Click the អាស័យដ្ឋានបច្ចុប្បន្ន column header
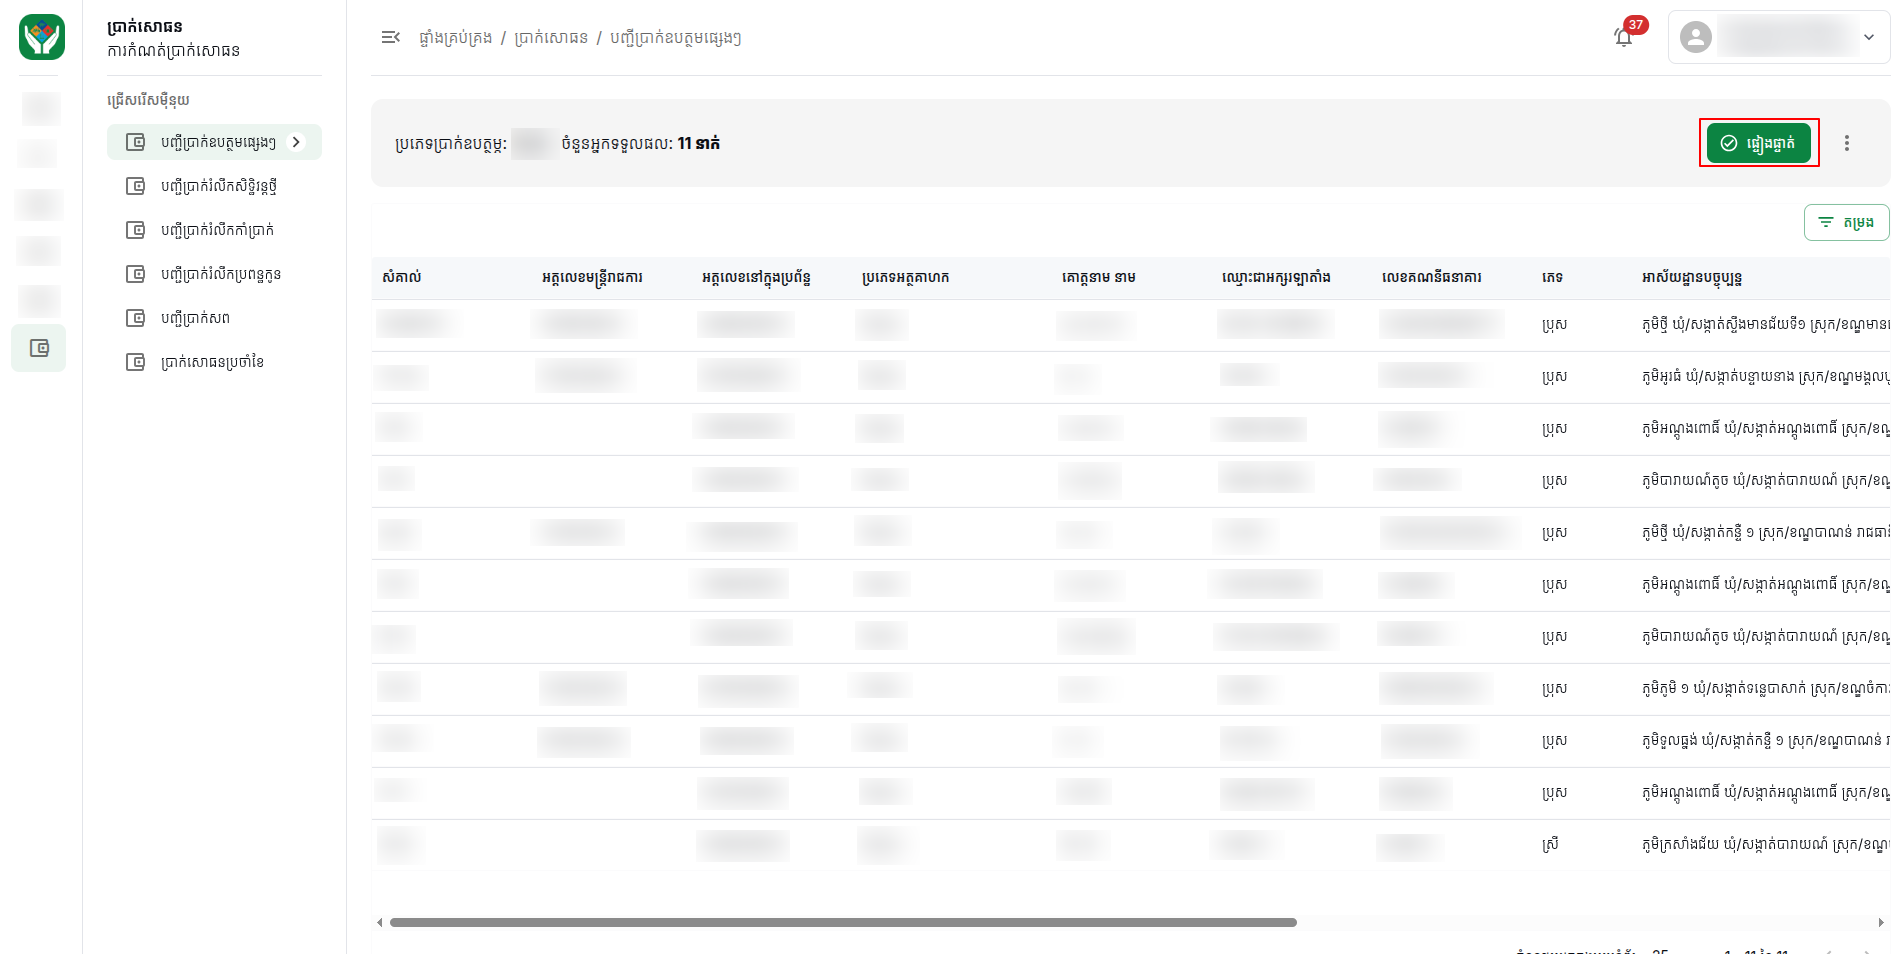This screenshot has height=954, width=1901. point(1692,277)
